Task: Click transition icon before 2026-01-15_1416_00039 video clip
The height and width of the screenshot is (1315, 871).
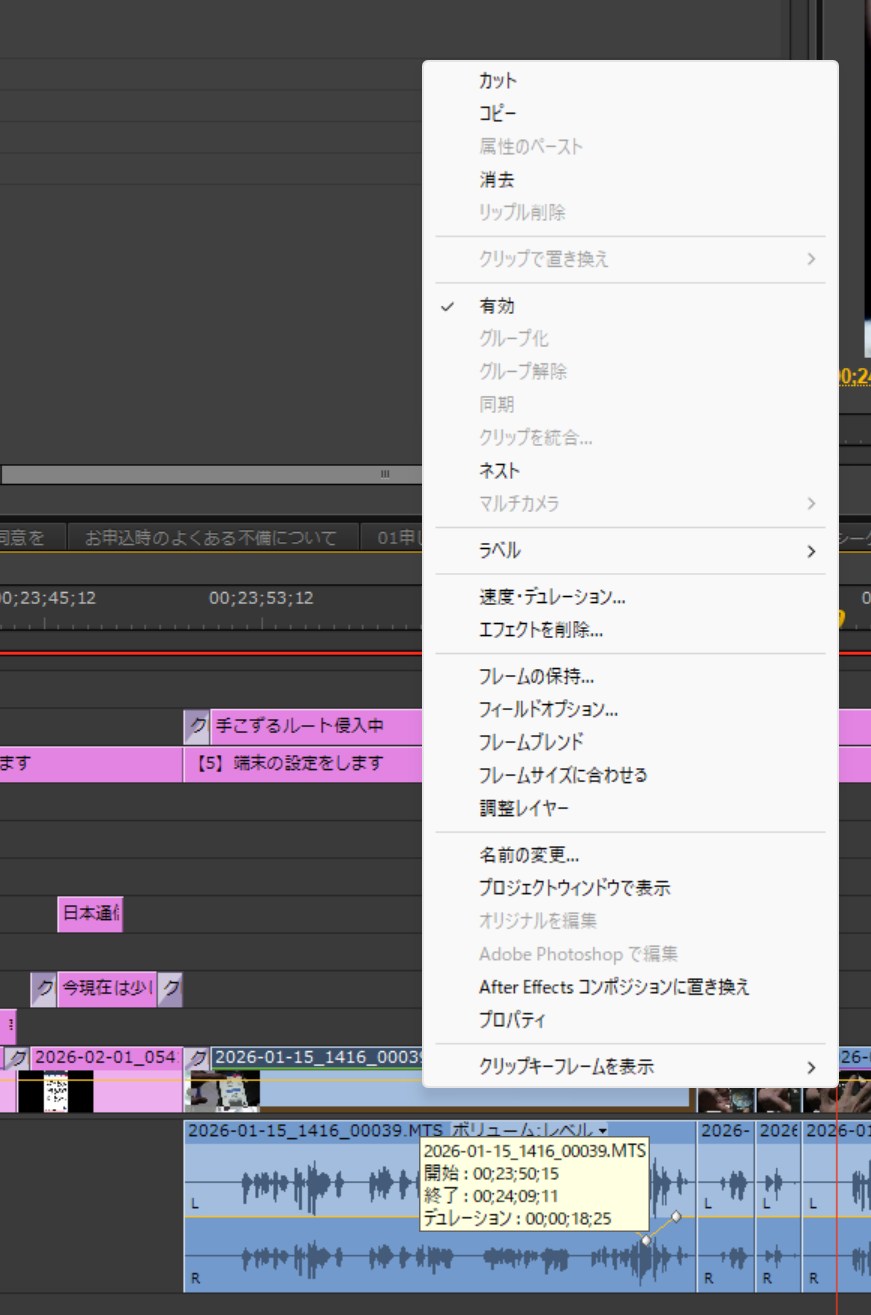Action: coord(198,1057)
